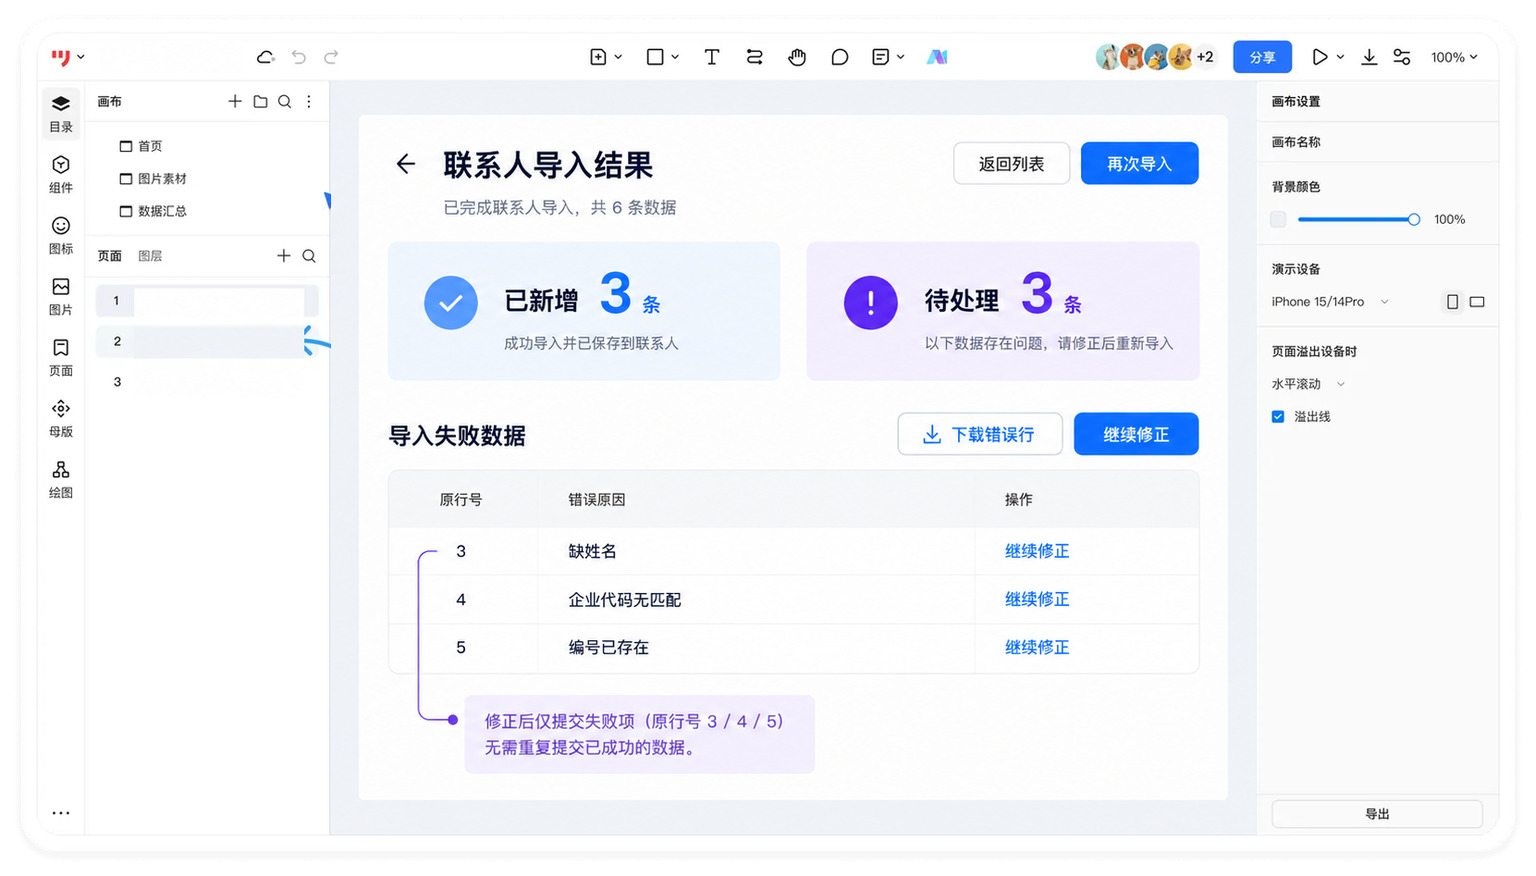1536x876 pixels.
Task: Click 下载错误行 button
Action: pos(980,434)
